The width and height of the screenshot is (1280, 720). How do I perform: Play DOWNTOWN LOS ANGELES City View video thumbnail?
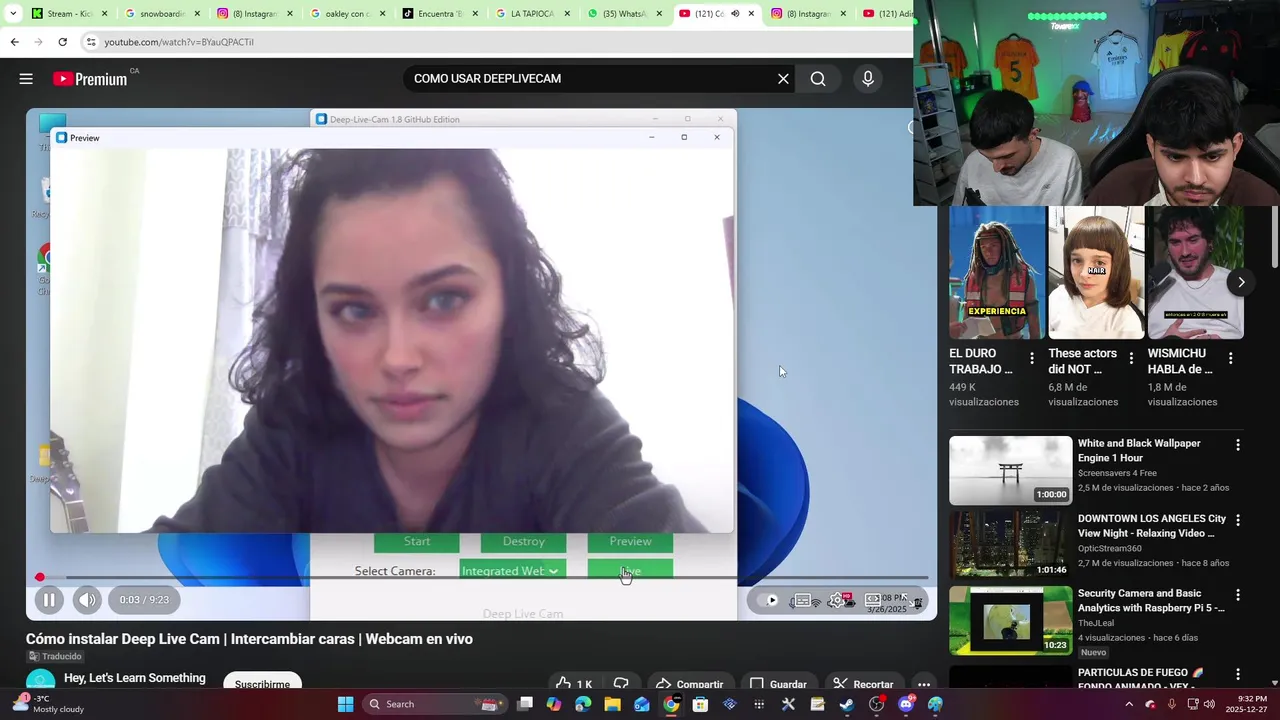[x=1010, y=545]
